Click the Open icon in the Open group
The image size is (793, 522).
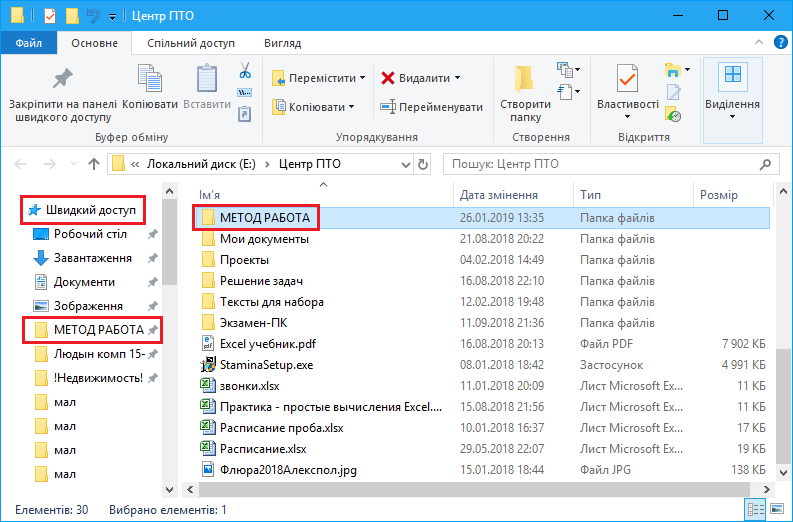[673, 70]
